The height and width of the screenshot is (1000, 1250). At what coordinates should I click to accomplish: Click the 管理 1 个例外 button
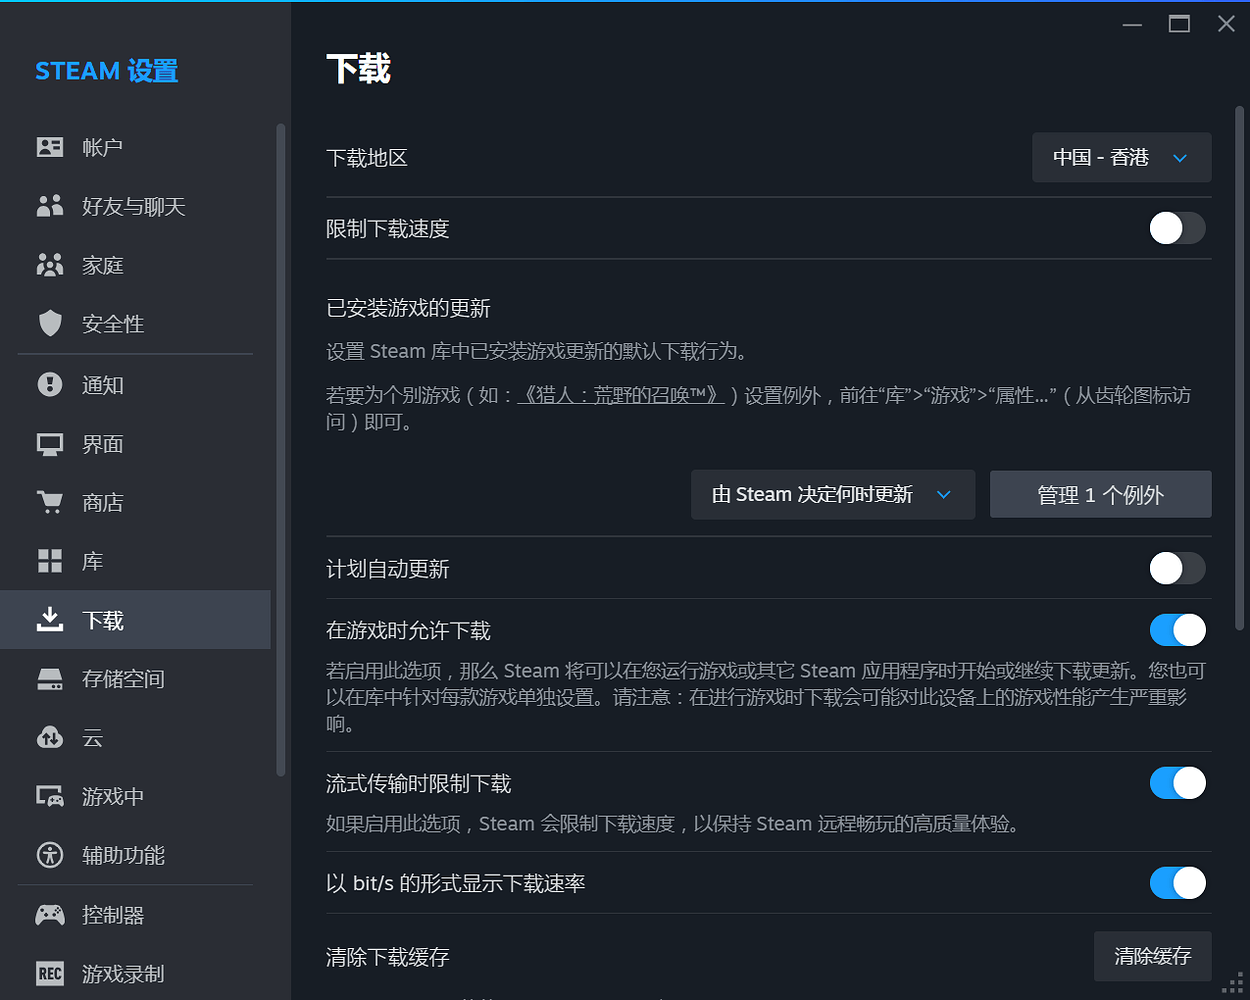click(1100, 495)
